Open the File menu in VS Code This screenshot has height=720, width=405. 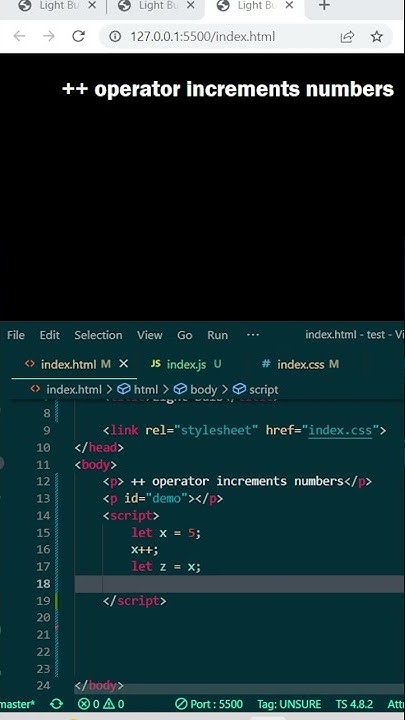pyautogui.click(x=16, y=335)
